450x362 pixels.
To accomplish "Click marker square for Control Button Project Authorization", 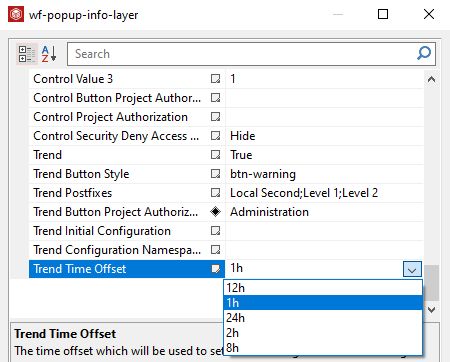I will pyautogui.click(x=215, y=98).
